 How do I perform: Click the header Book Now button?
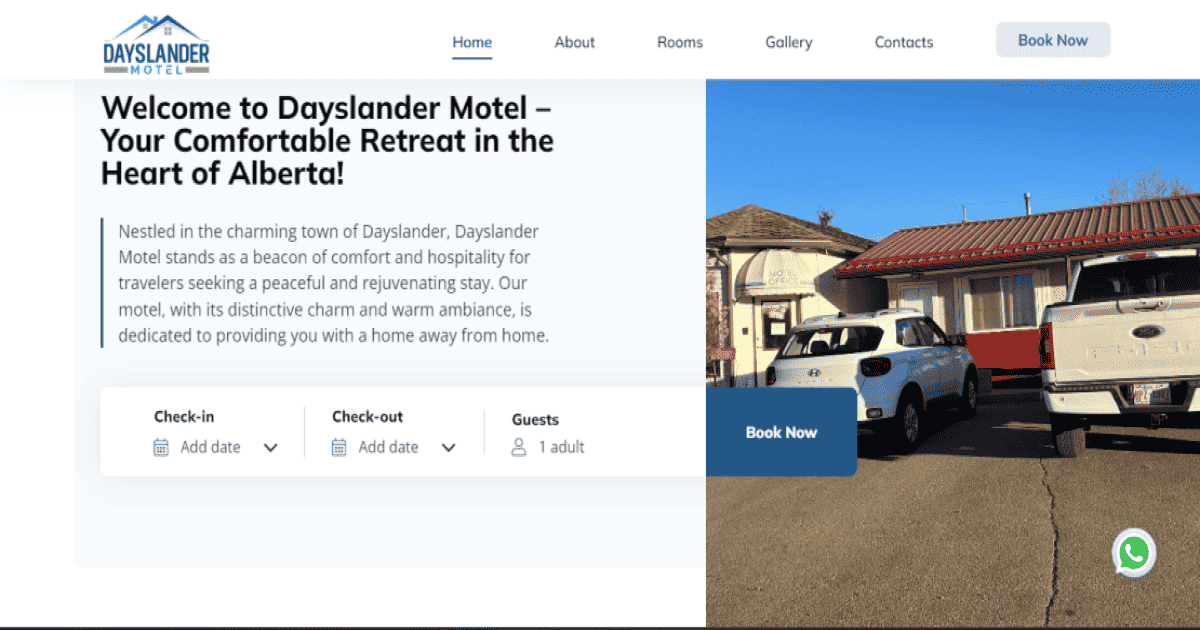point(1053,40)
